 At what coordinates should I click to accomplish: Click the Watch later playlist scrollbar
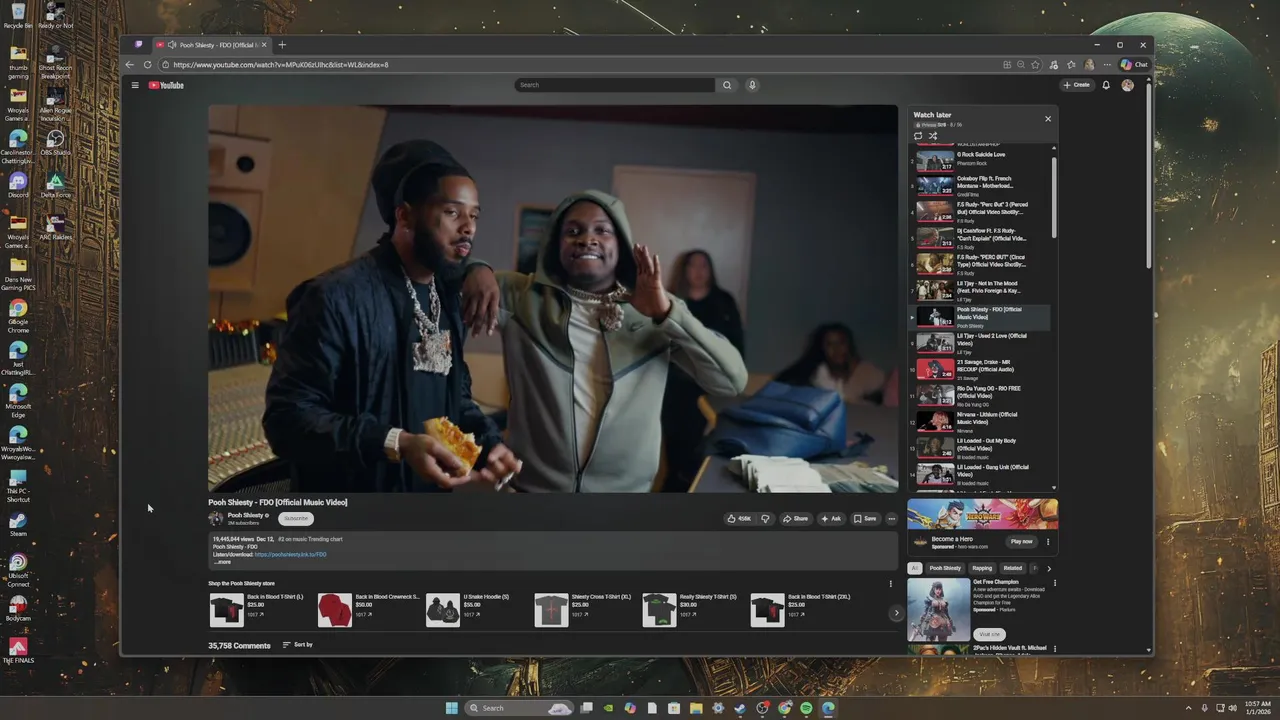(x=1054, y=196)
